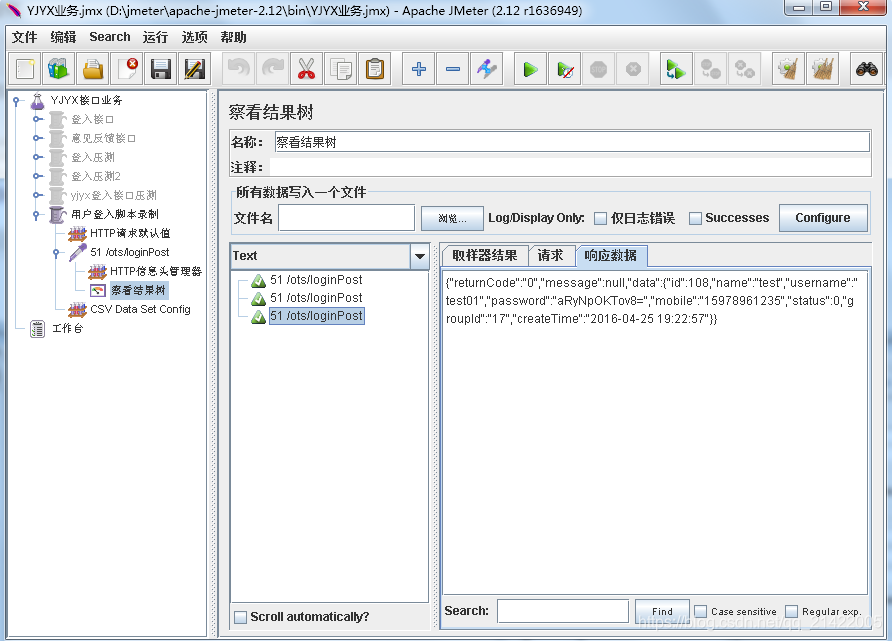Click the Configure button
Viewport: 892px width, 641px height.
click(x=823, y=218)
